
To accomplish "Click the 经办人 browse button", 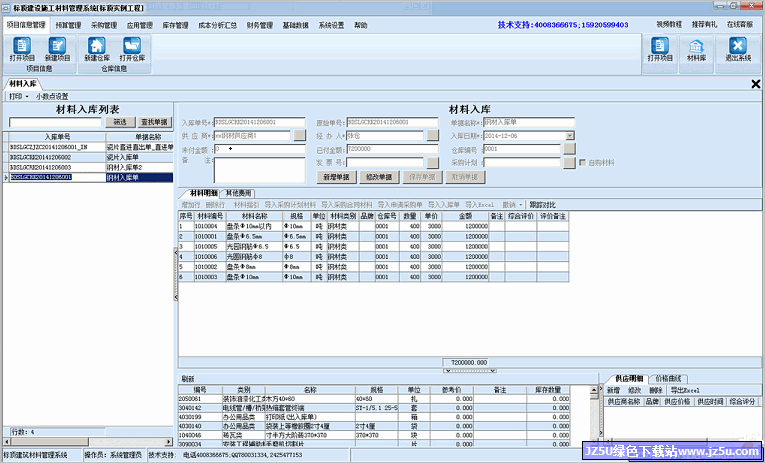I will pos(432,136).
